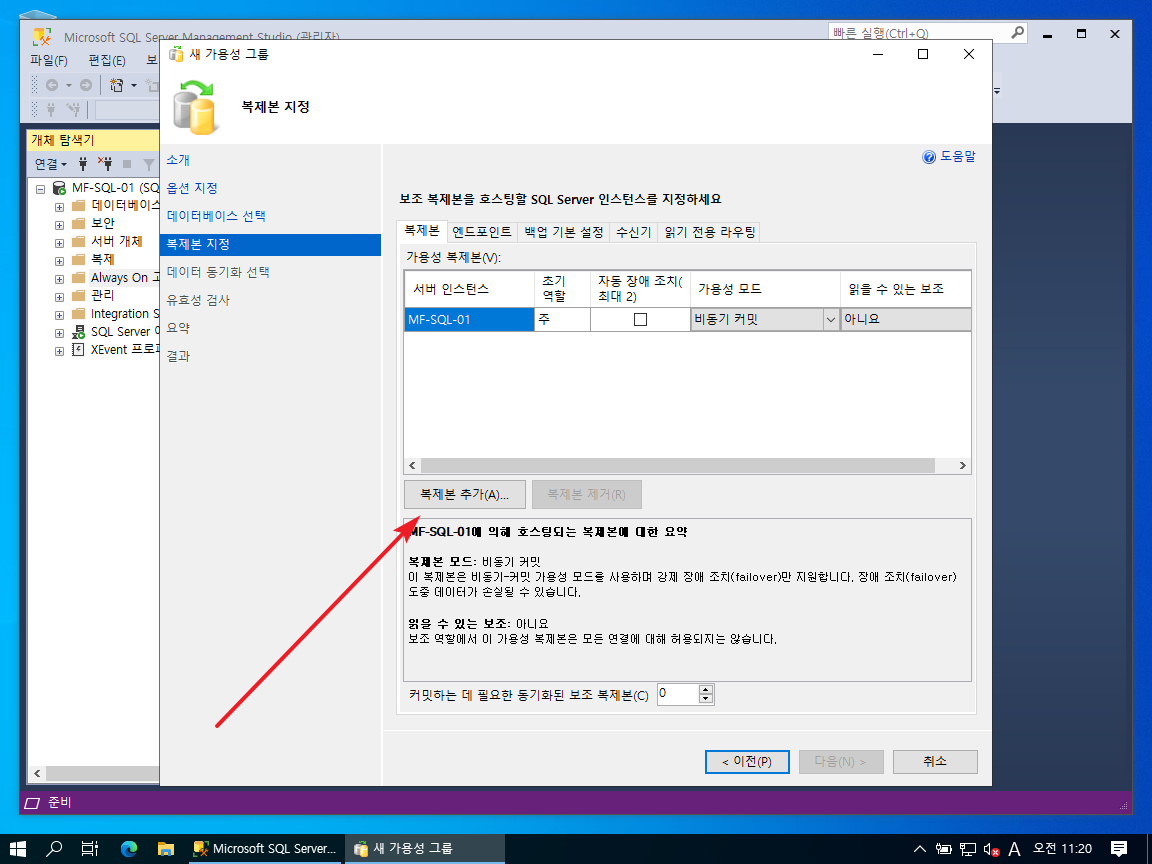Expand the 데이터베이스 folder node
The height and width of the screenshot is (864, 1152).
(x=60, y=206)
